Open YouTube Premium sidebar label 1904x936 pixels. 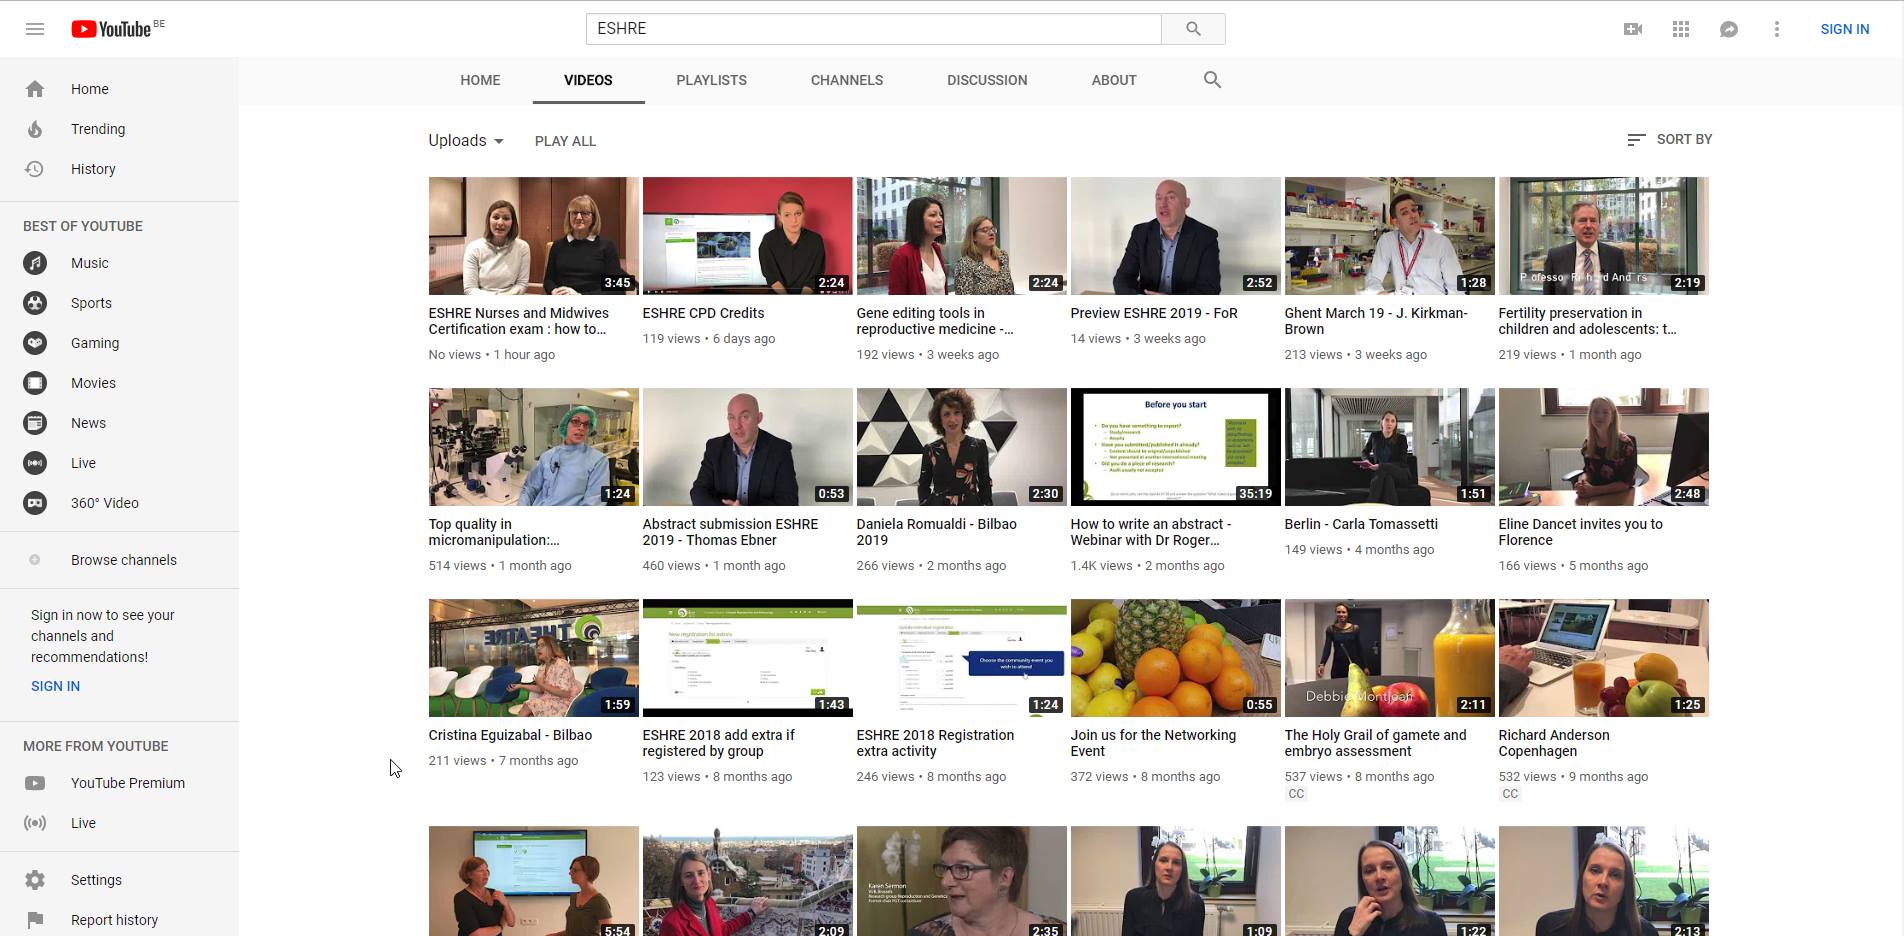pyautogui.click(x=128, y=783)
